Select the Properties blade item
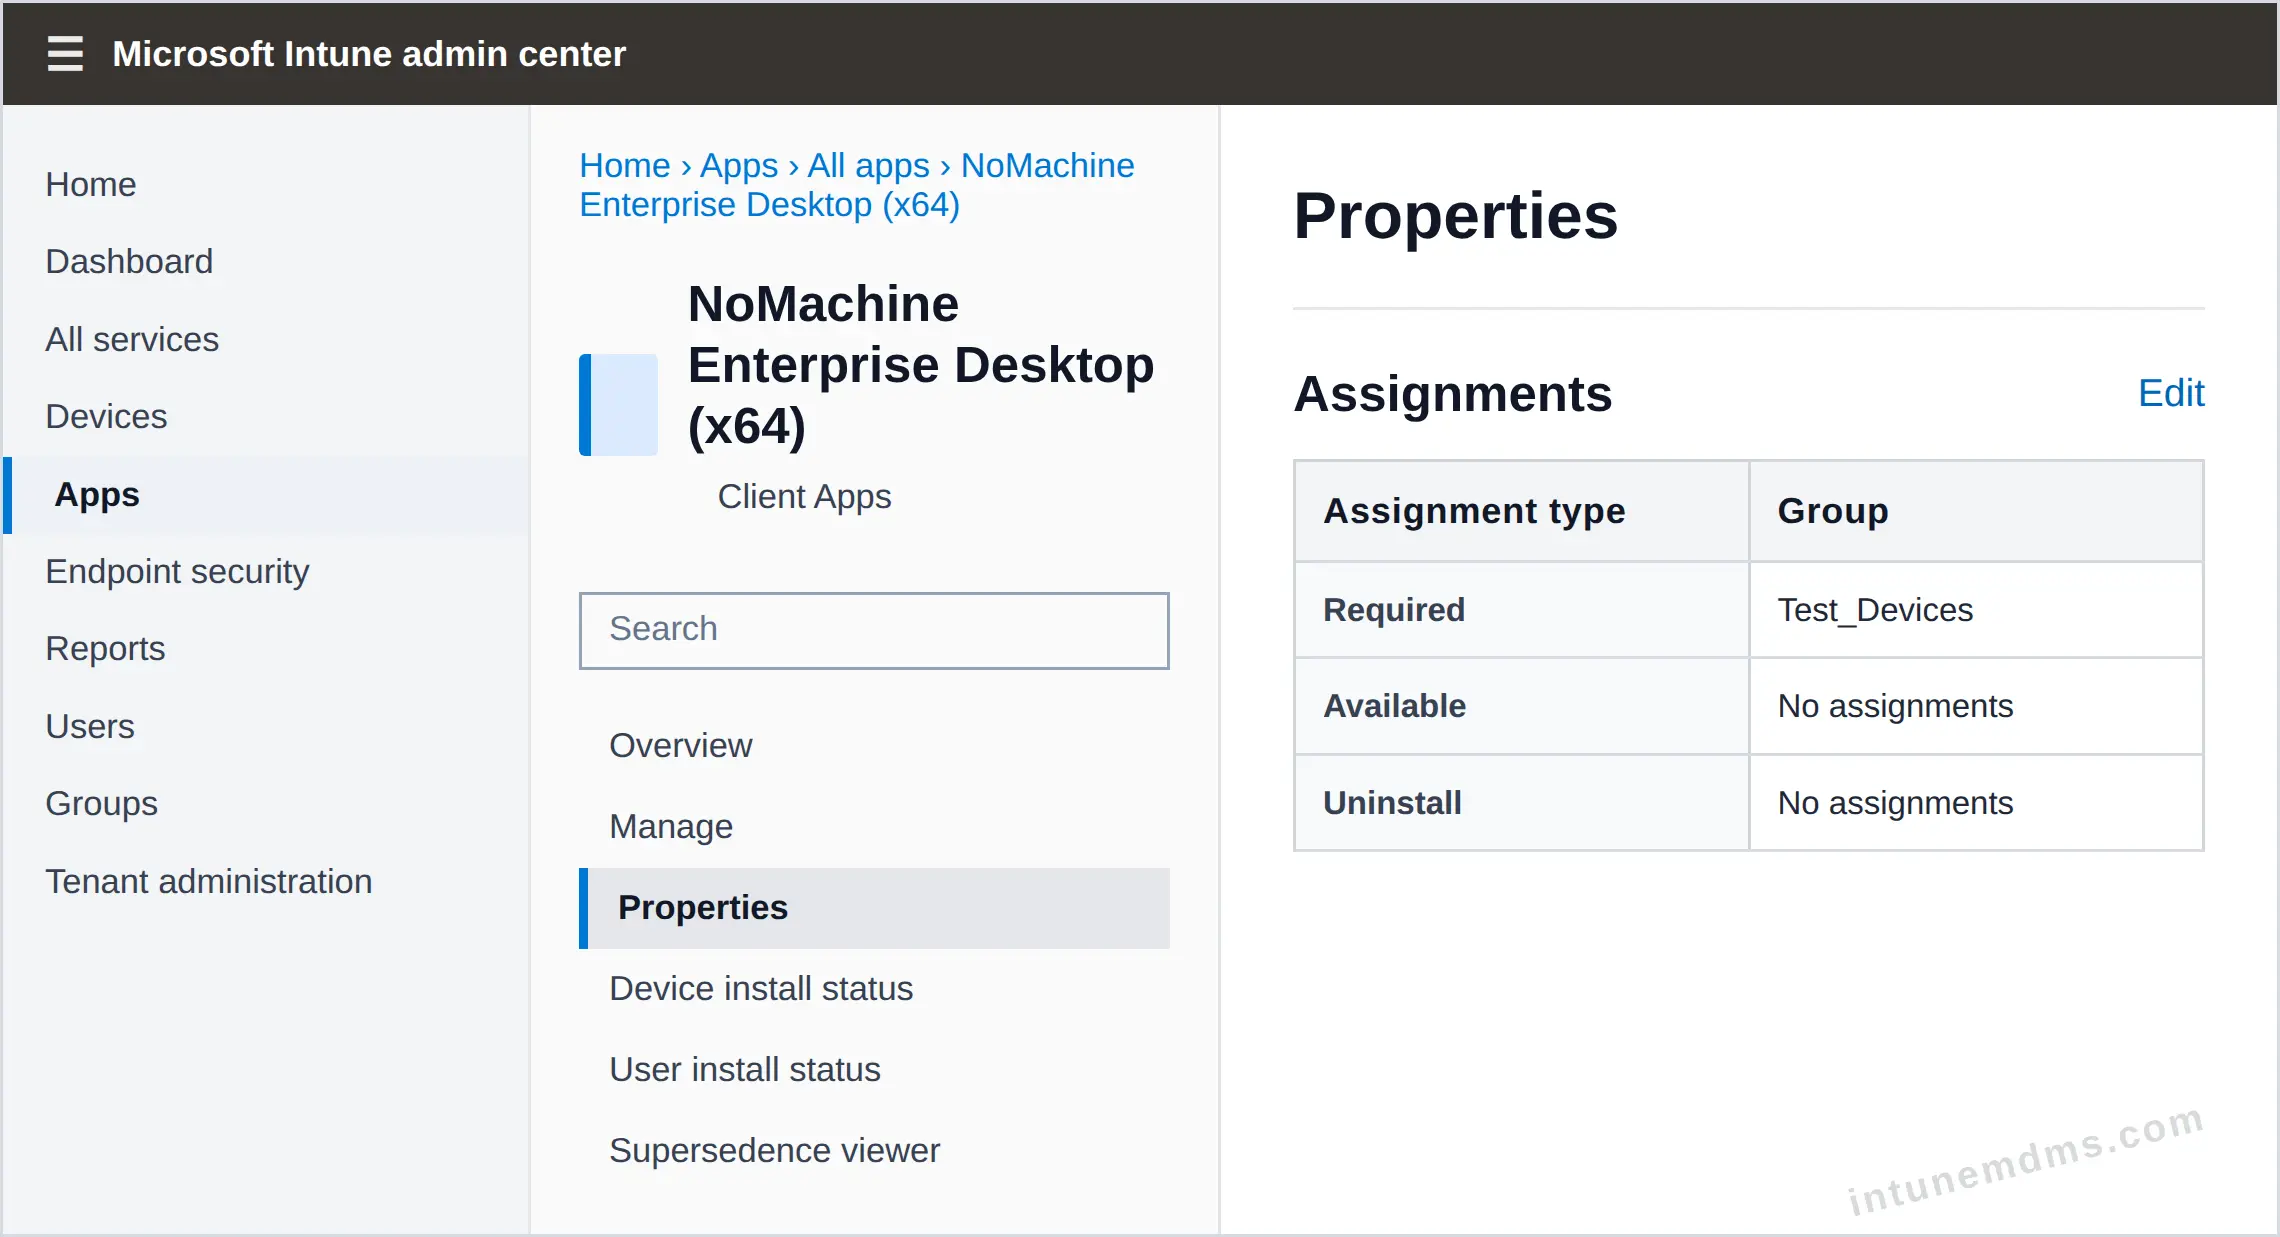 coord(874,907)
